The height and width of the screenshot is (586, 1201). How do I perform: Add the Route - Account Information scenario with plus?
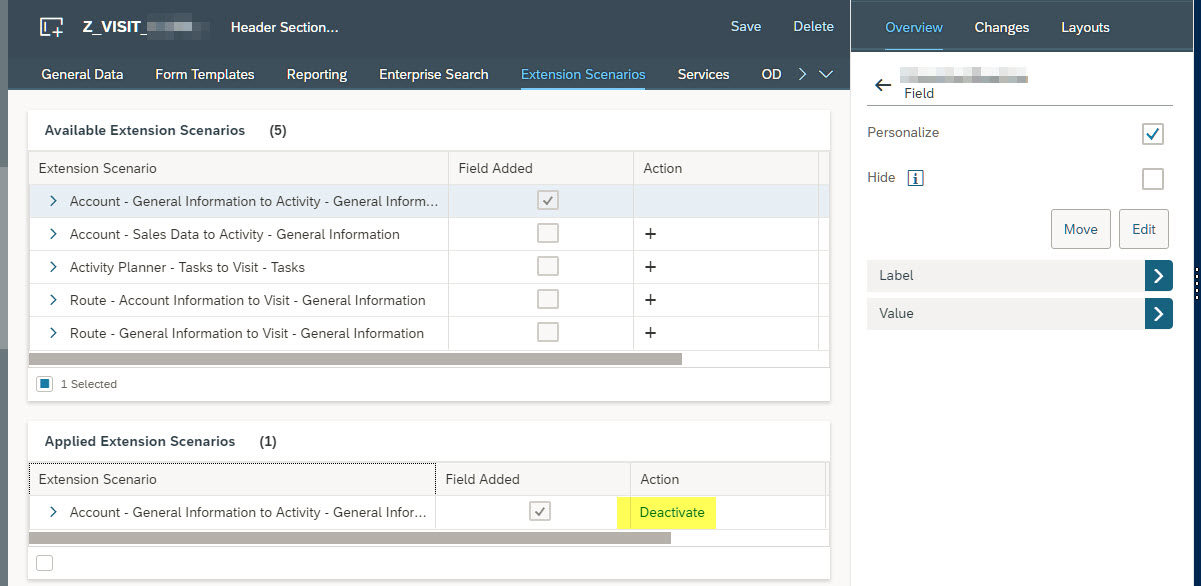pyautogui.click(x=650, y=300)
